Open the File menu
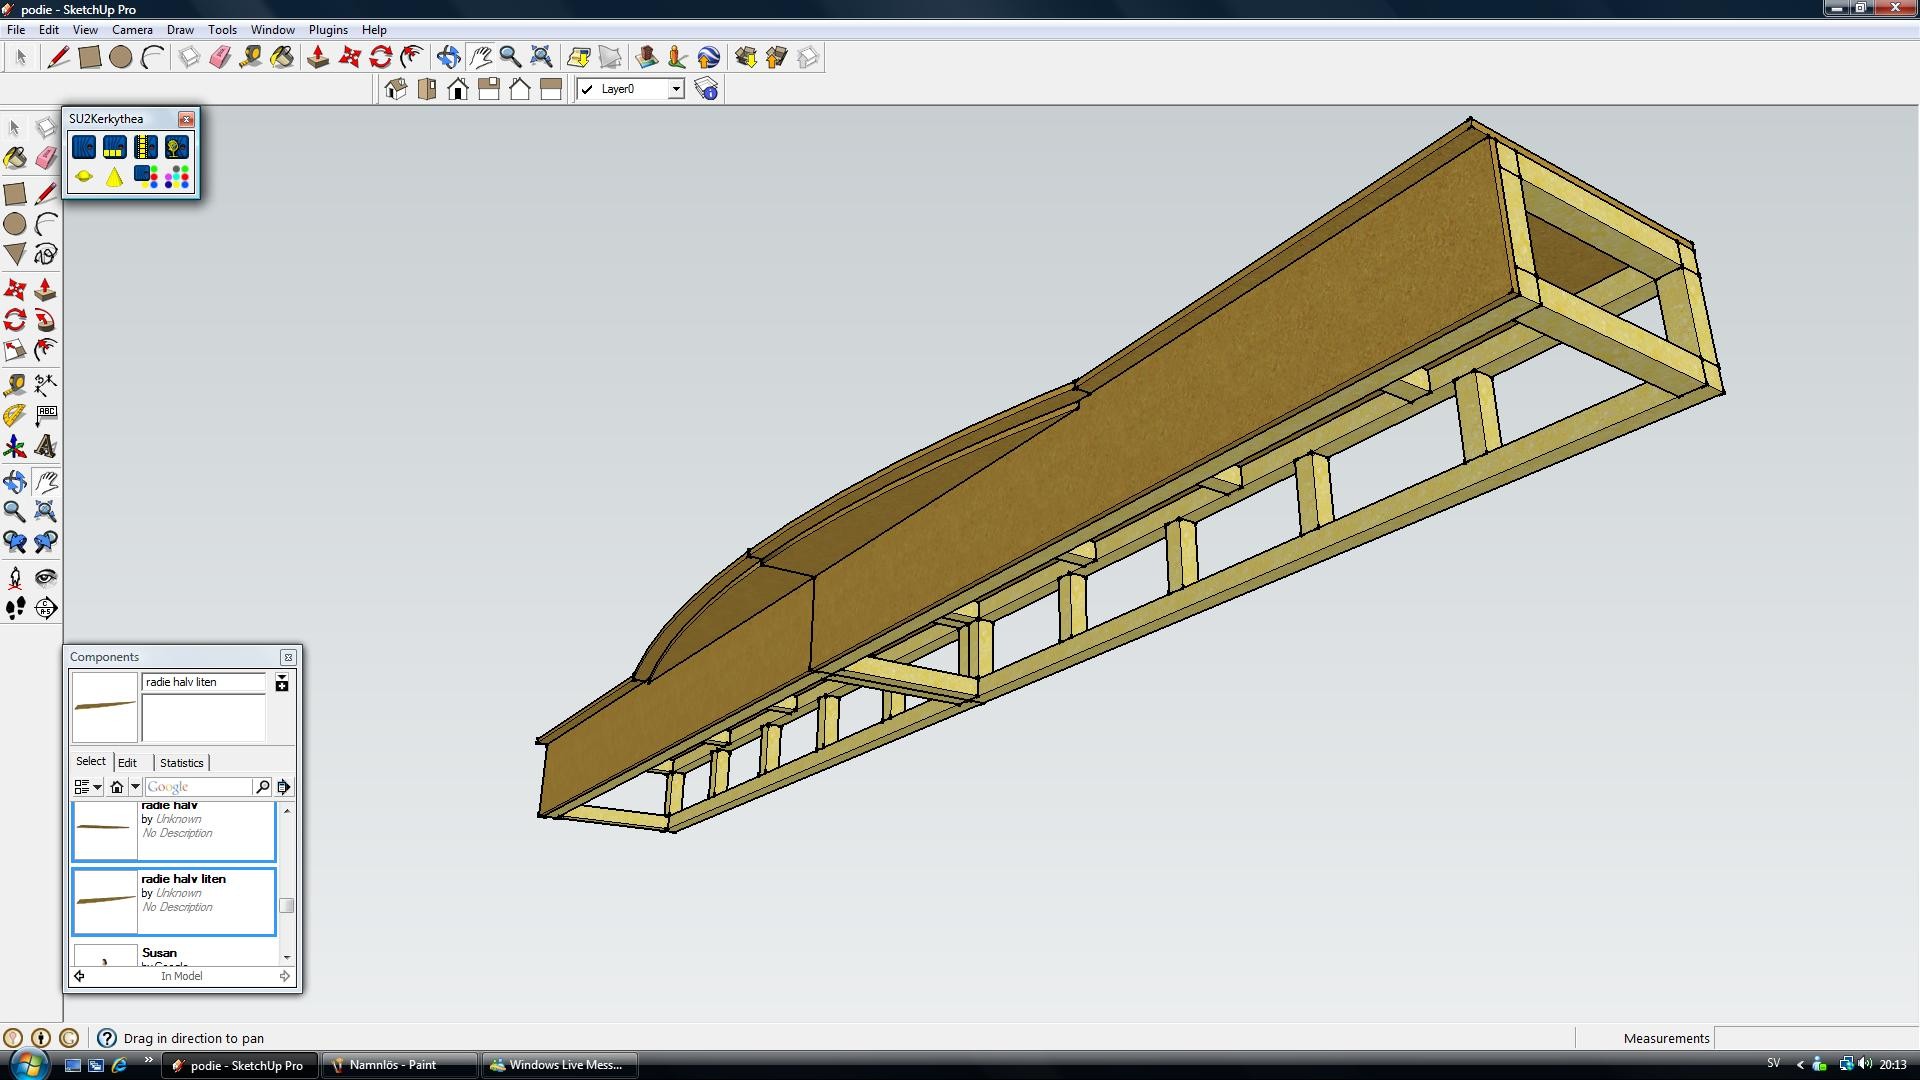Screen dimensions: 1920x1080 pyautogui.click(x=16, y=30)
